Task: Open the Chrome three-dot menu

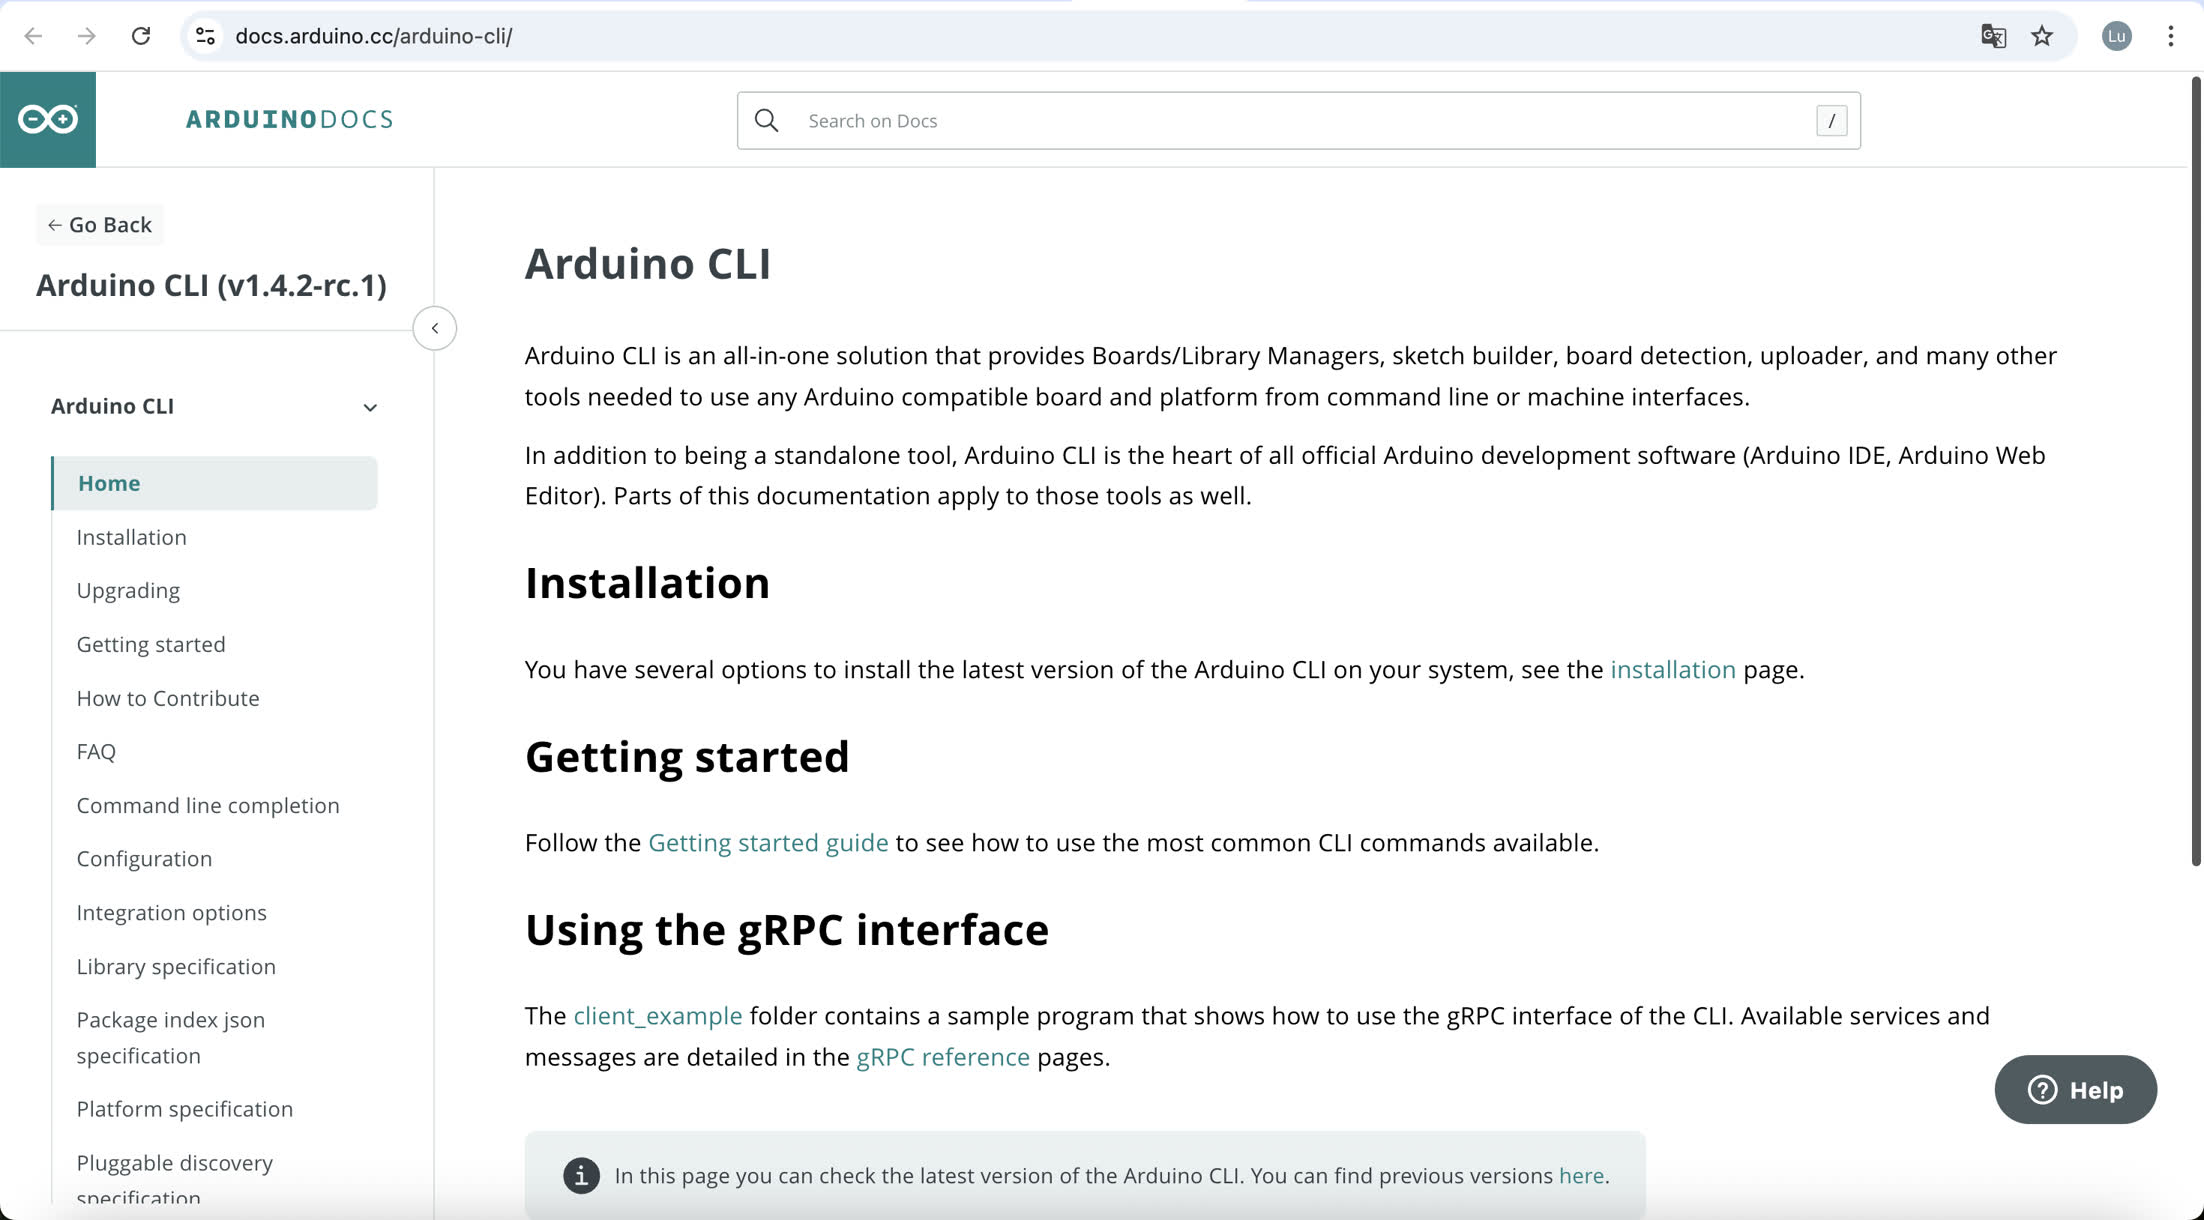Action: [2170, 36]
